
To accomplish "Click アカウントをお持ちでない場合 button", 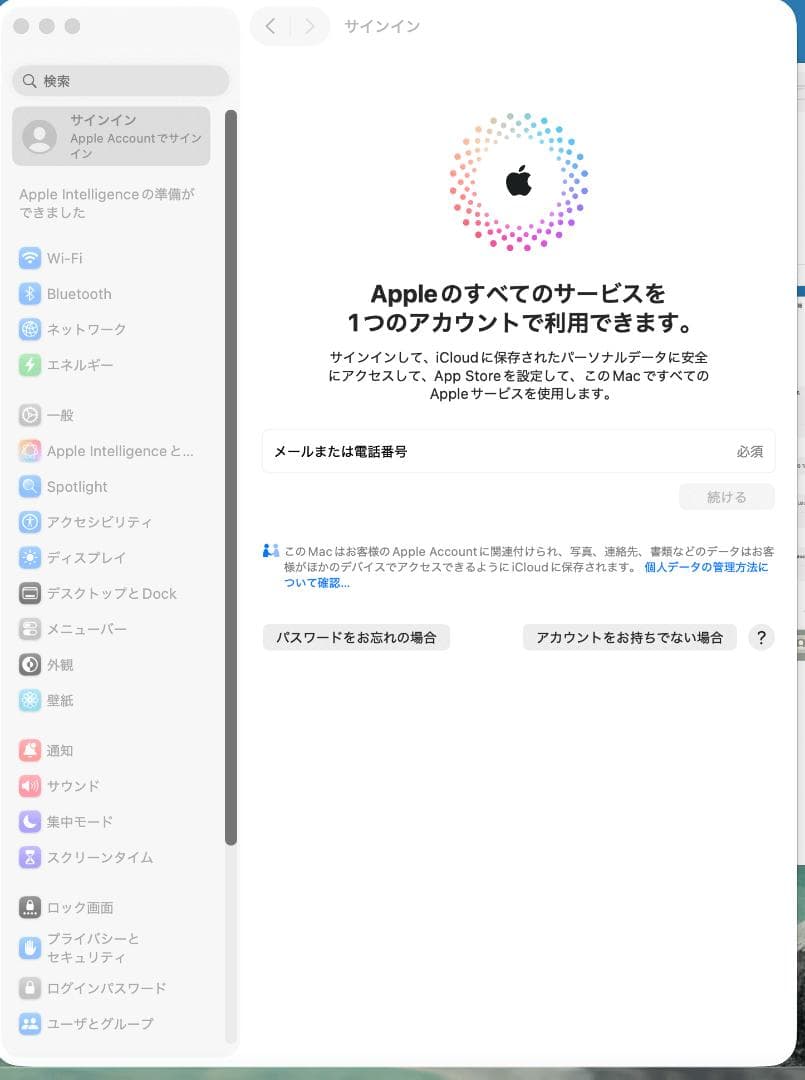I will 629,638.
